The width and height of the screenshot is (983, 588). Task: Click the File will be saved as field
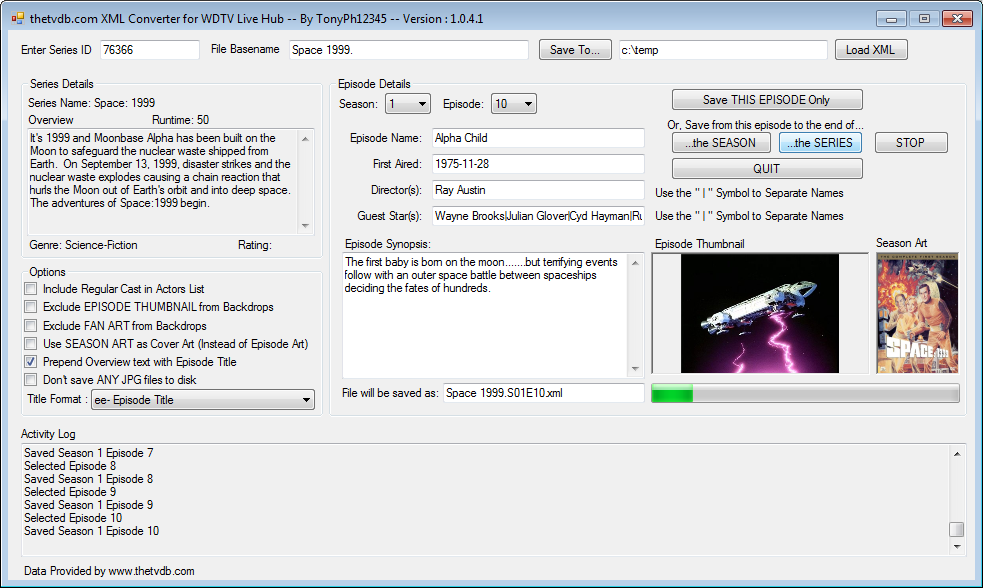click(x=543, y=393)
